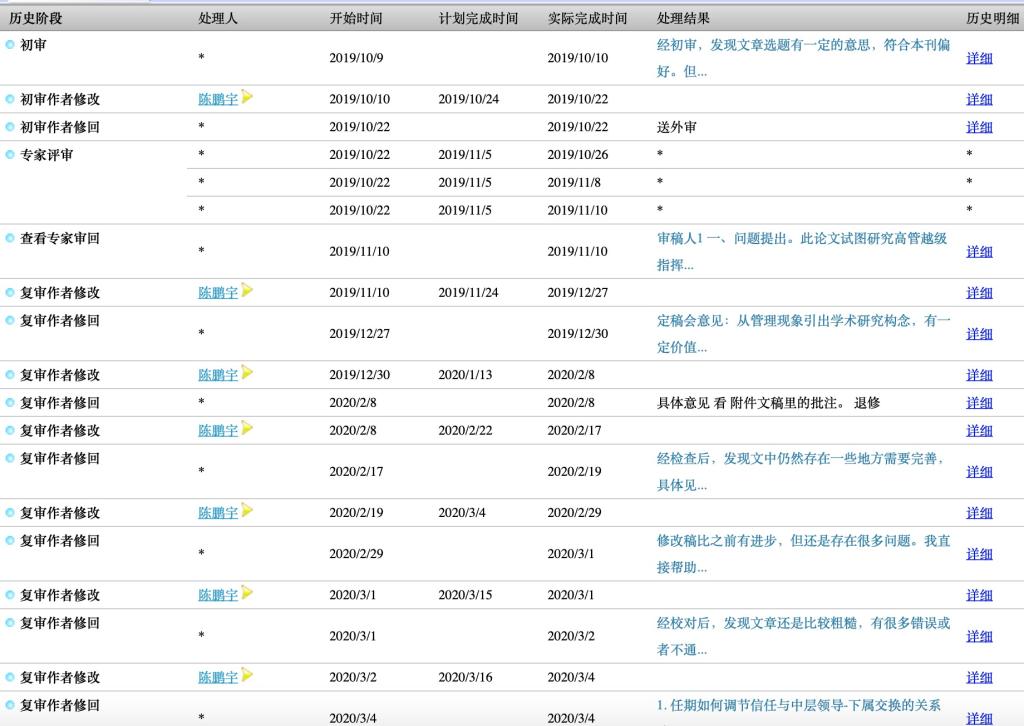Open 详细 link for the 送外审 row
1024x726 pixels.
click(979, 127)
